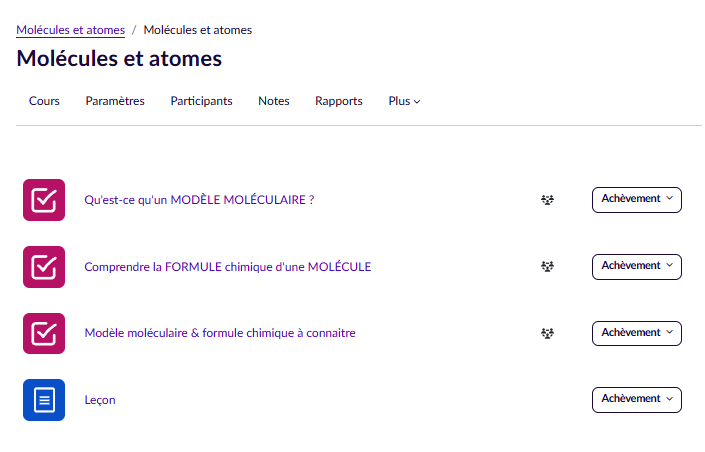
Task: Go to the Notes tab
Action: coord(273,101)
